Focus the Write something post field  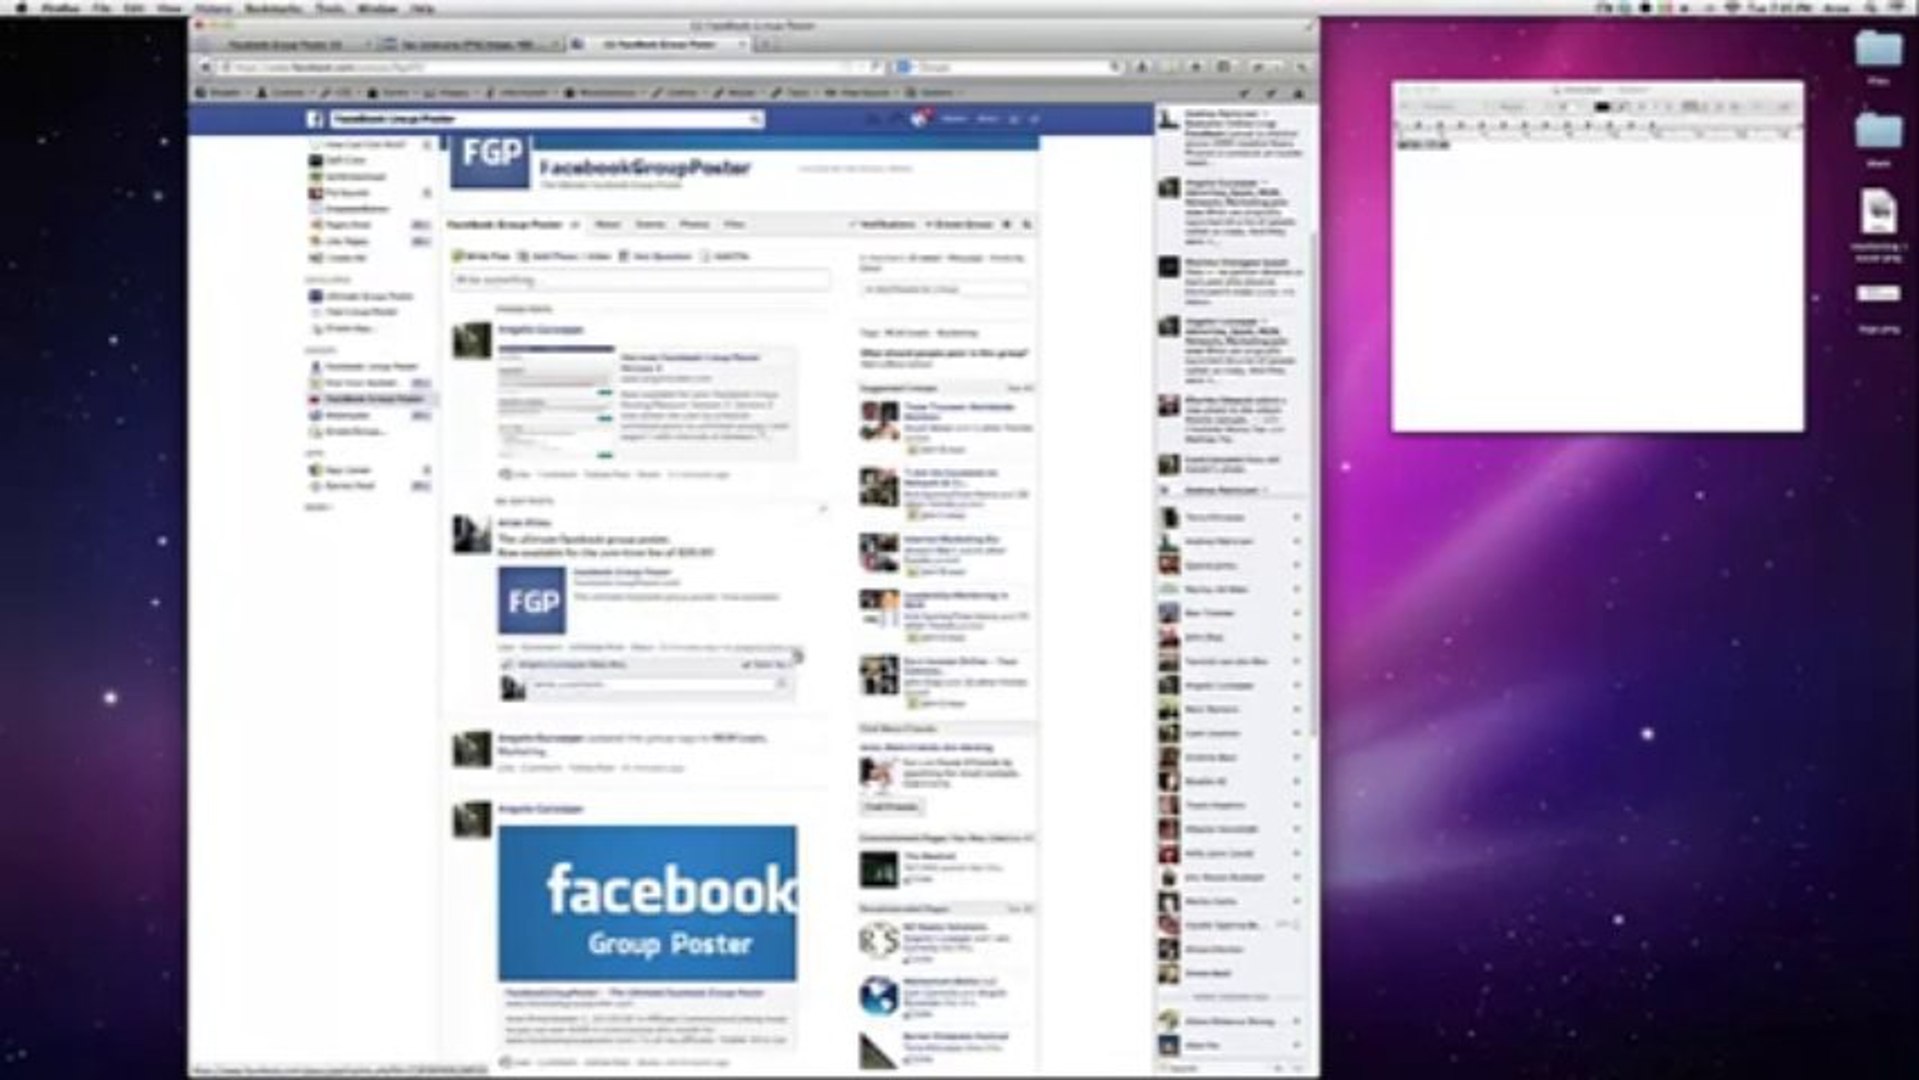point(641,280)
